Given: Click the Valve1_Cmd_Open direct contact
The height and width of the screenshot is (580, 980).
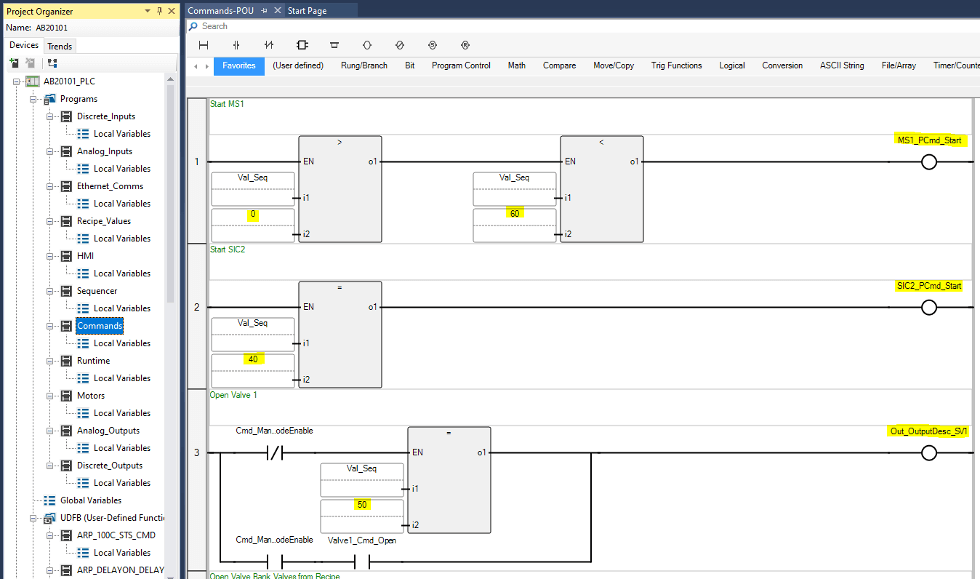Looking at the screenshot, I should click(362, 562).
